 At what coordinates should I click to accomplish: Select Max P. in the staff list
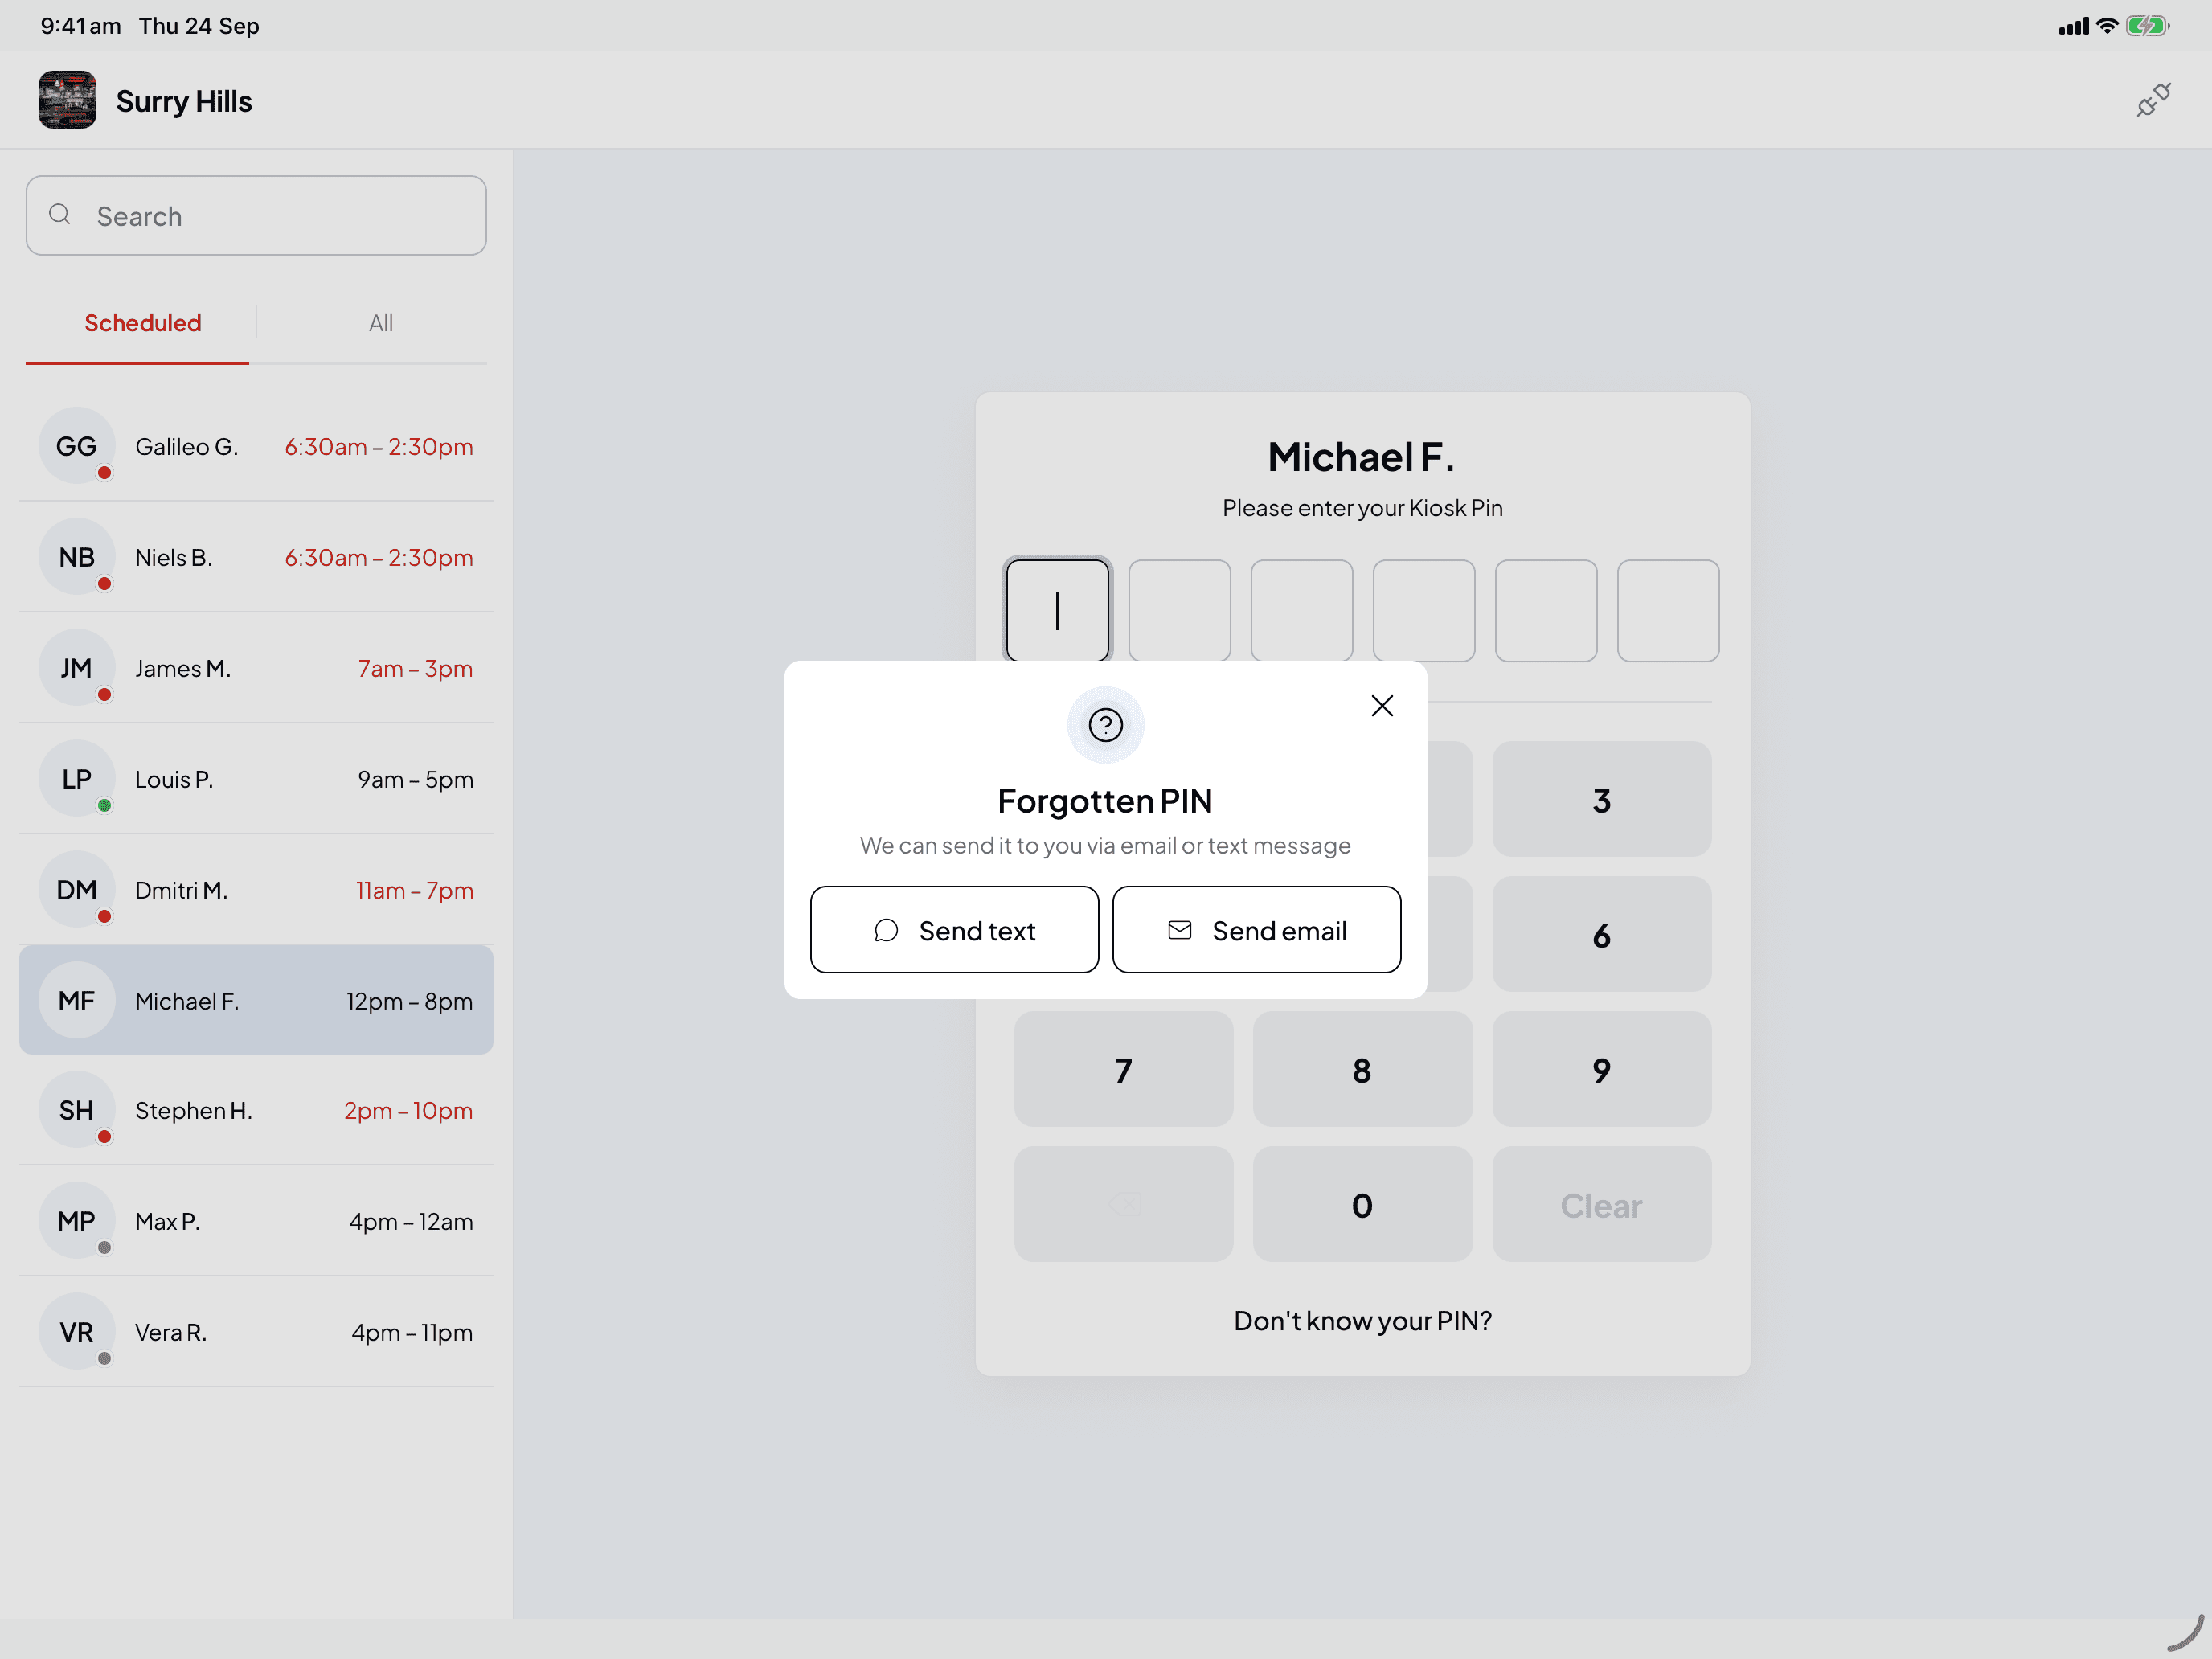256,1221
